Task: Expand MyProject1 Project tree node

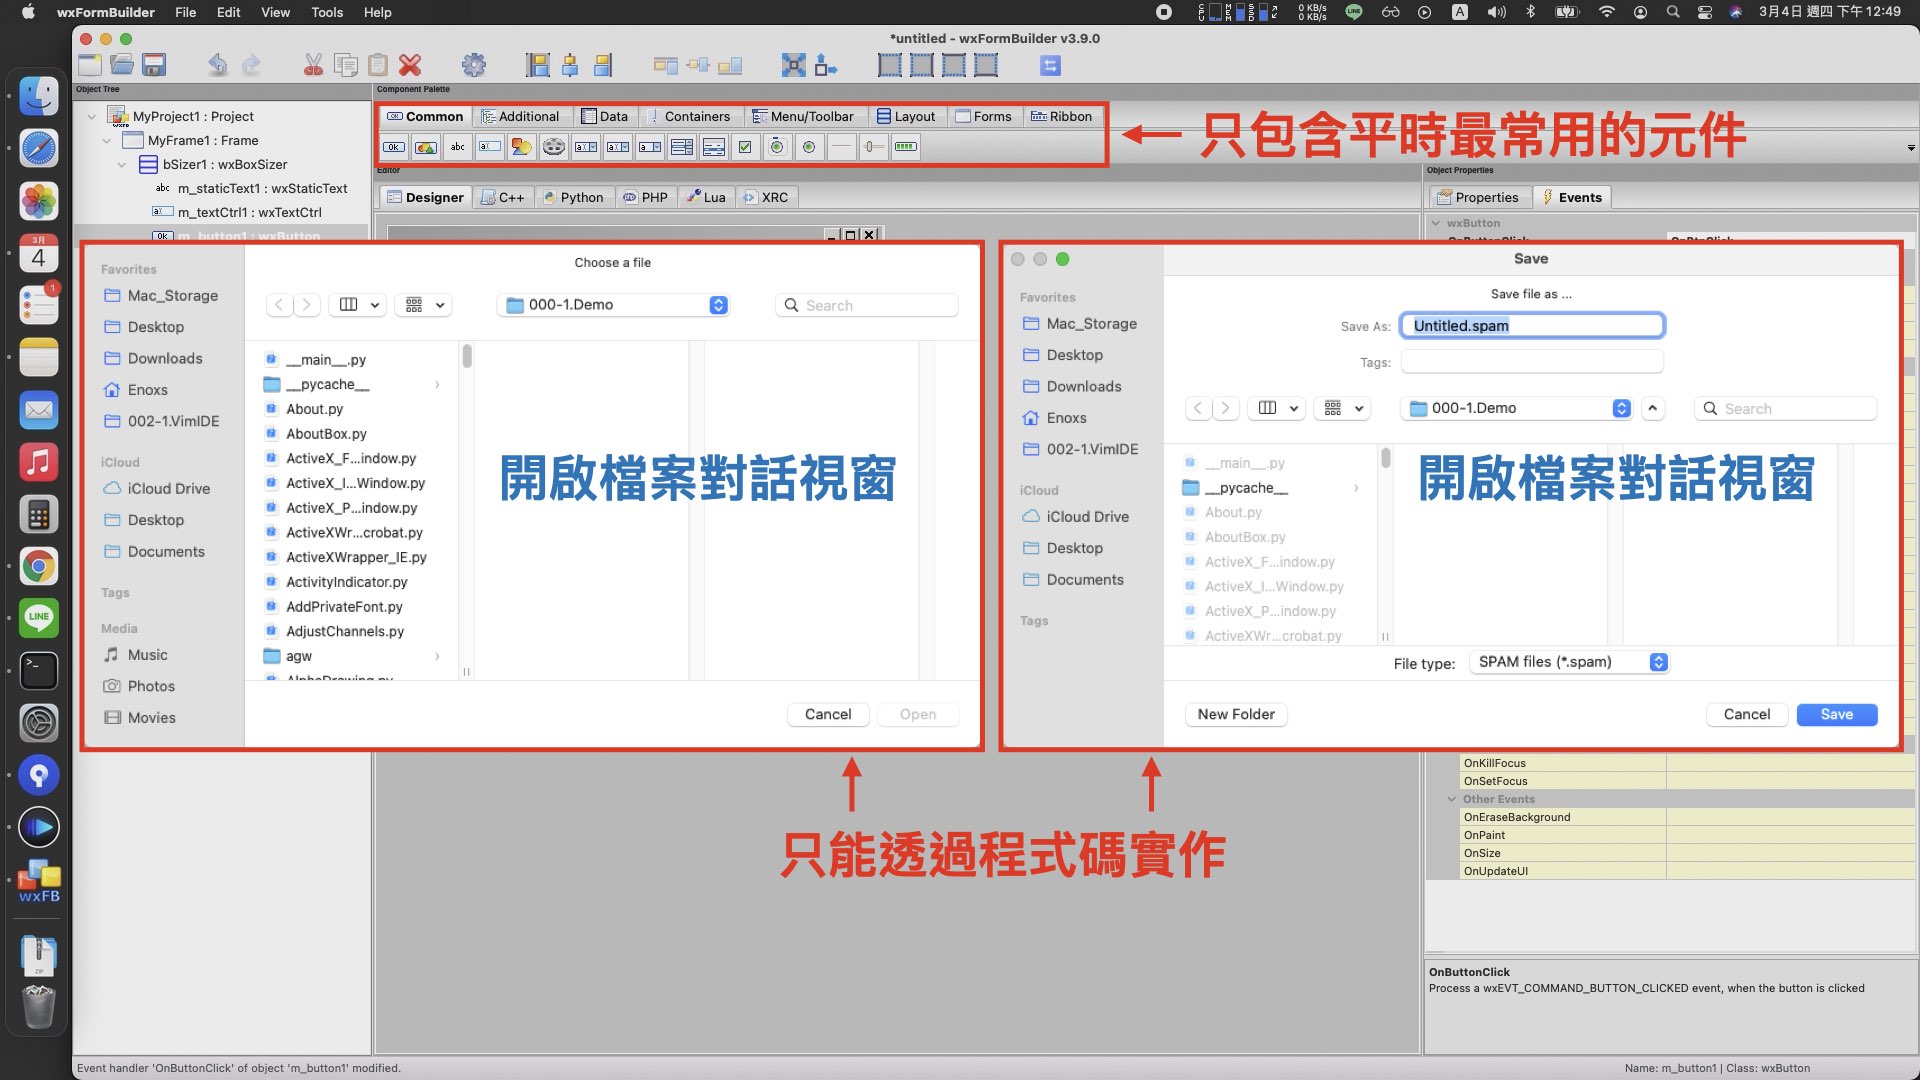Action: [91, 116]
